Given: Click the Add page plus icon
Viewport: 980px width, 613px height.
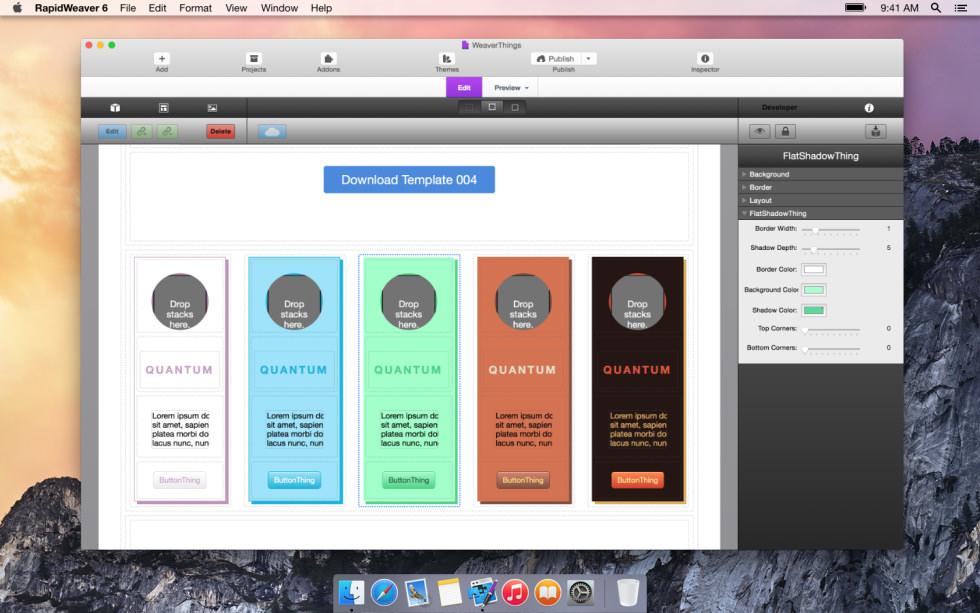Looking at the screenshot, I should tap(161, 59).
